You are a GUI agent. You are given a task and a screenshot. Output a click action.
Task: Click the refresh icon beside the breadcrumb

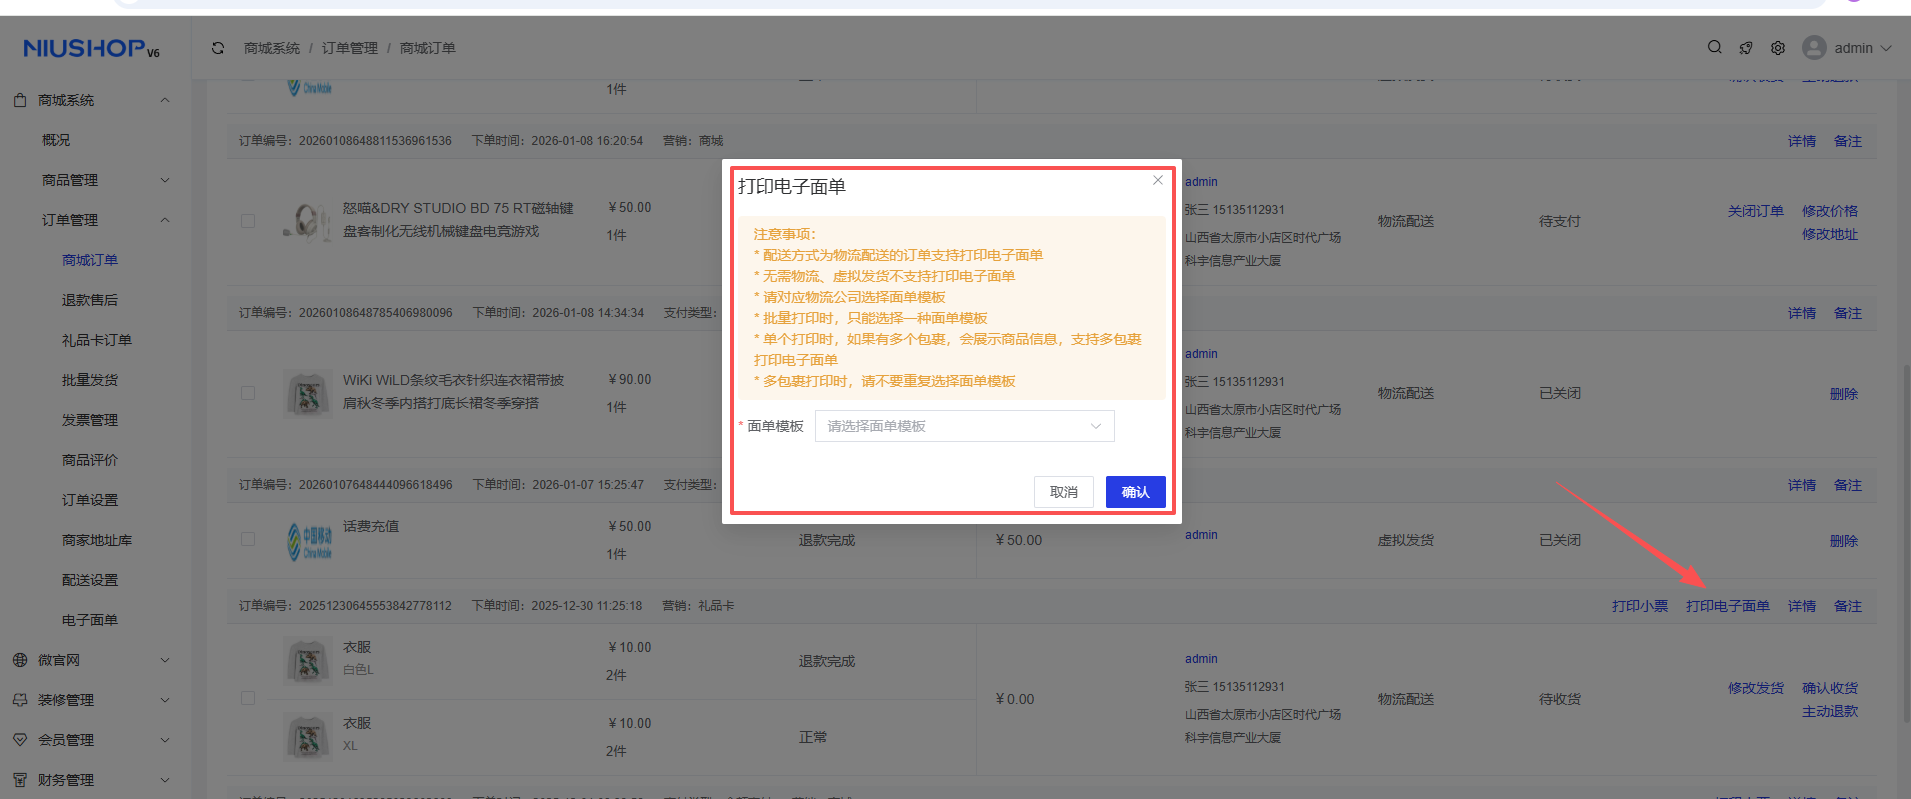[x=218, y=48]
